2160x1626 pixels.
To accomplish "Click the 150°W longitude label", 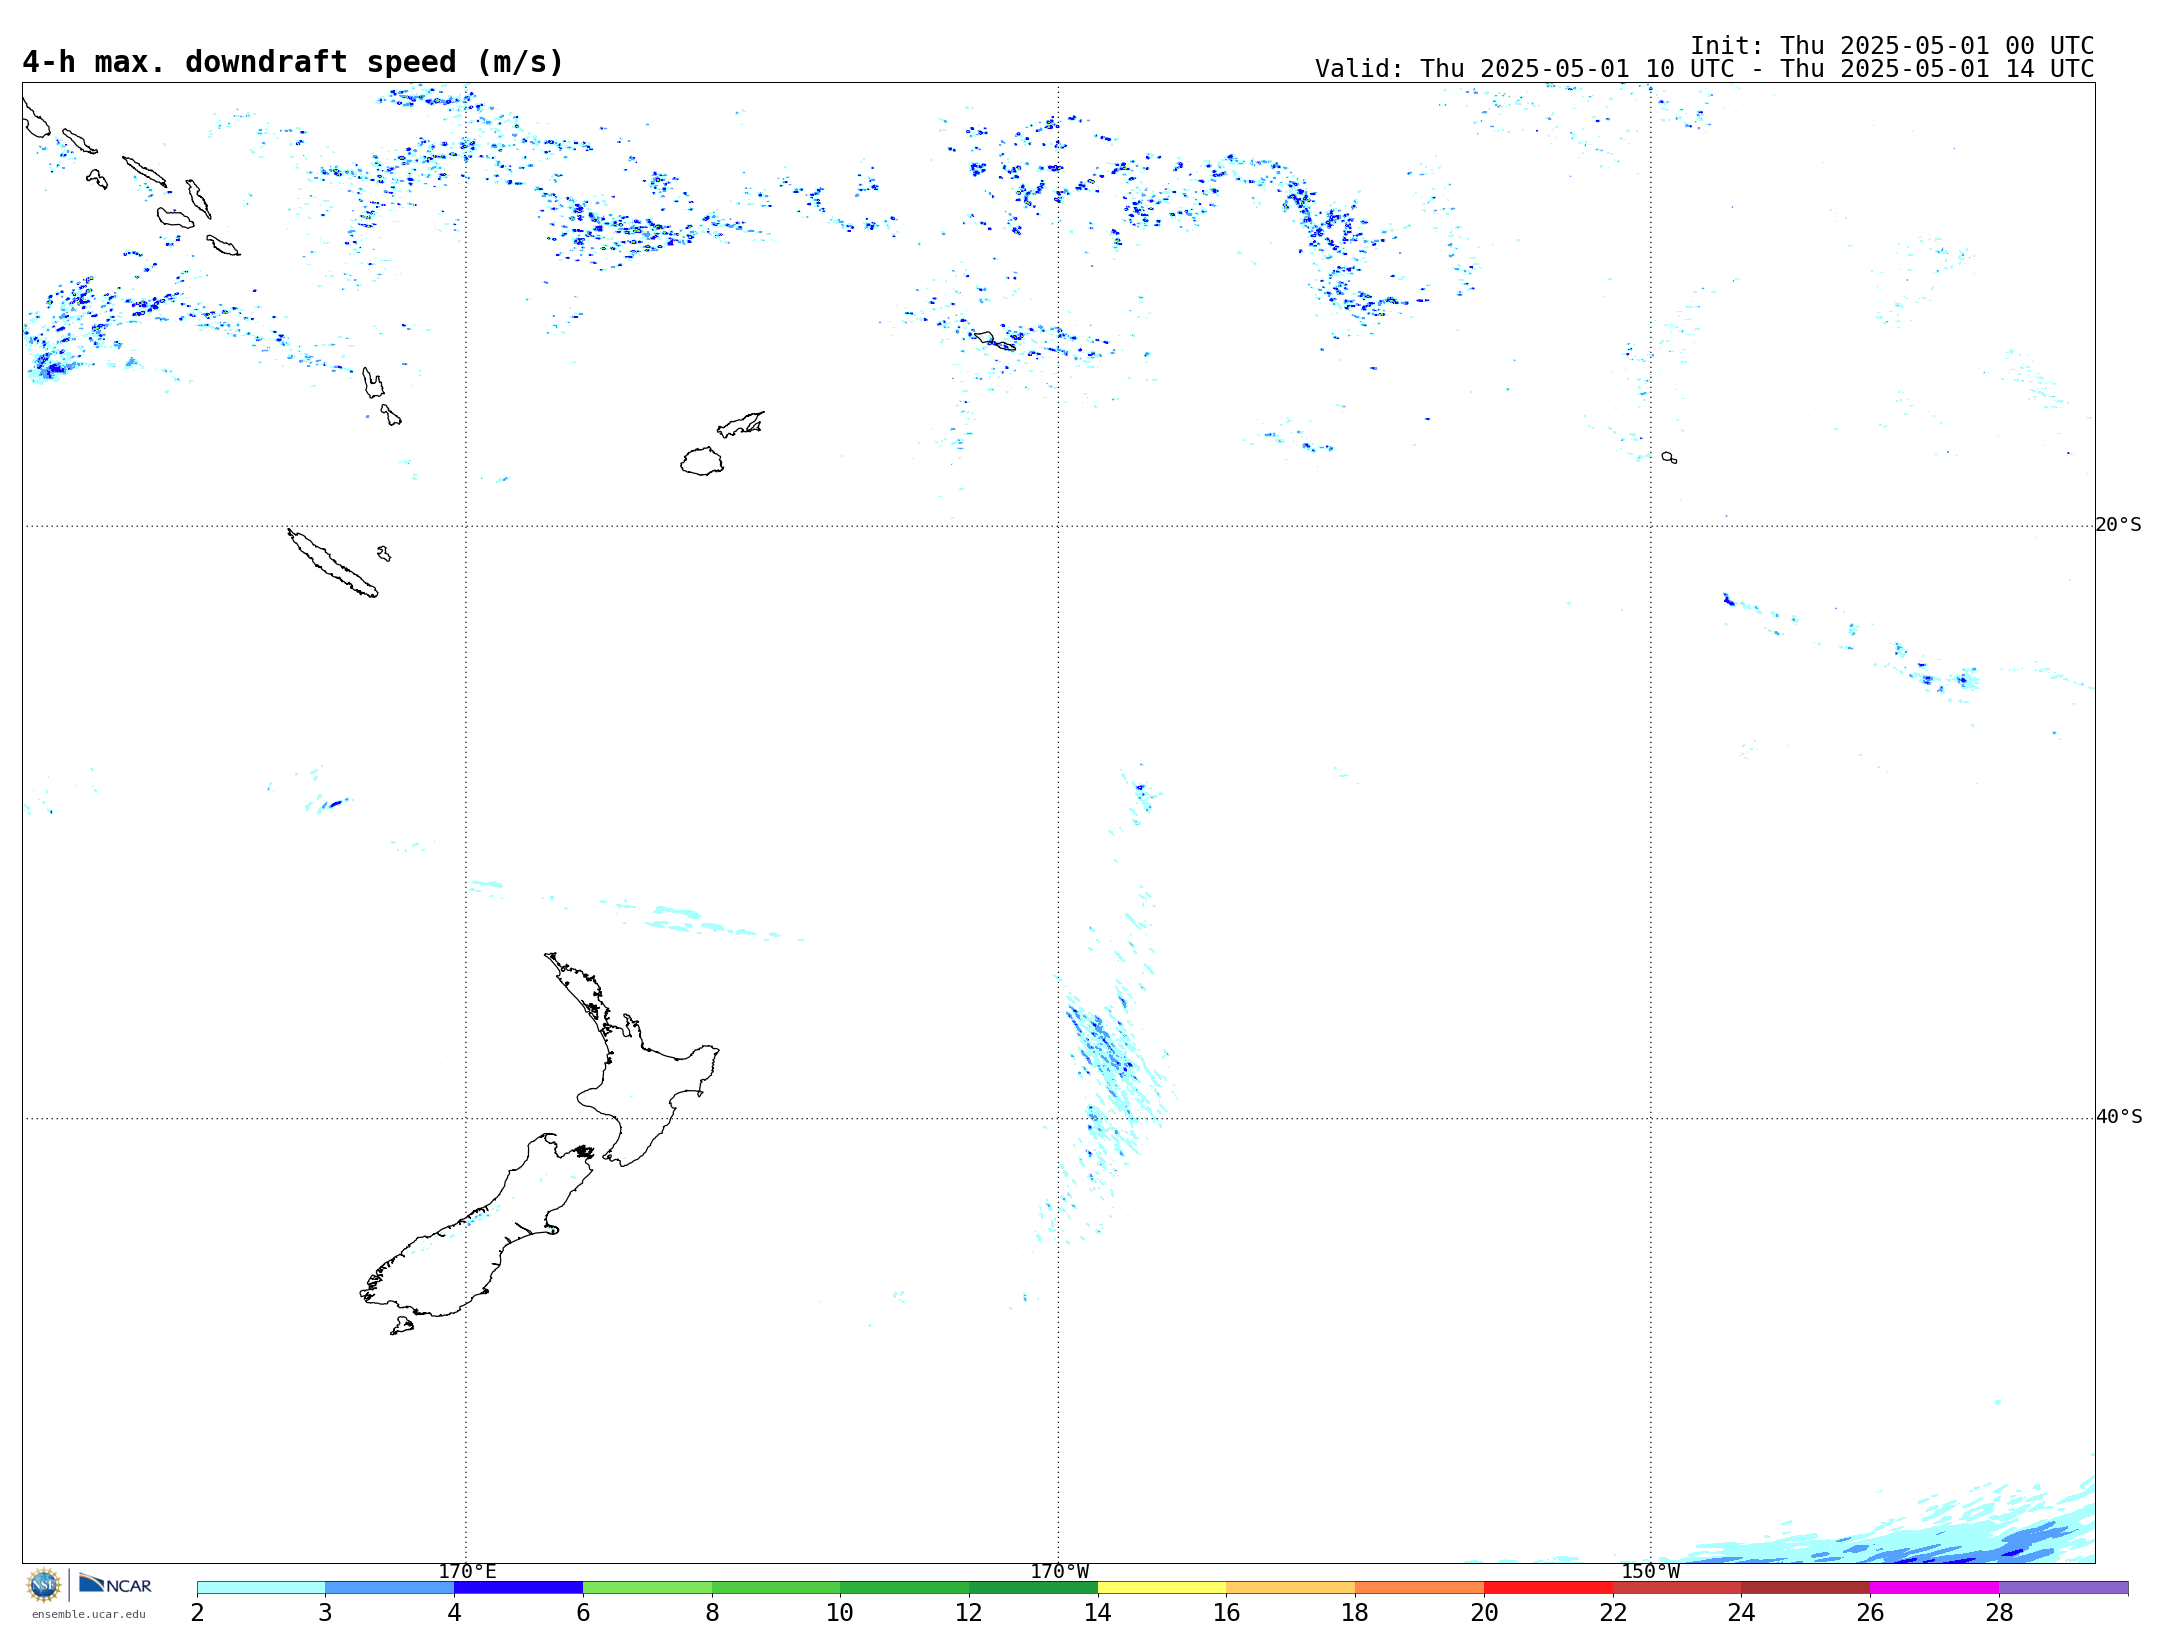I will (x=1650, y=1572).
